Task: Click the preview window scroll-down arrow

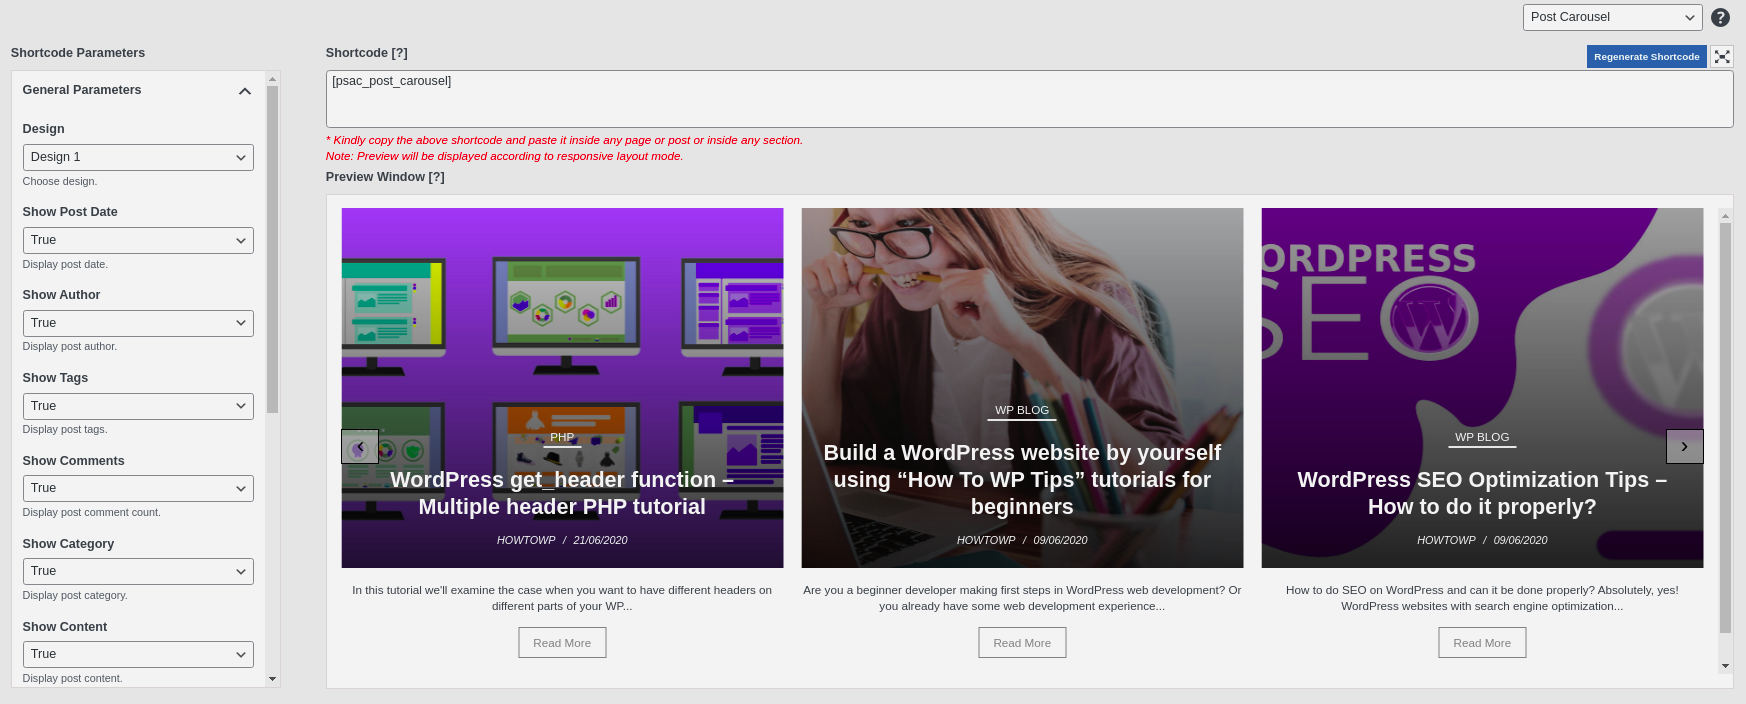Action: click(1725, 665)
